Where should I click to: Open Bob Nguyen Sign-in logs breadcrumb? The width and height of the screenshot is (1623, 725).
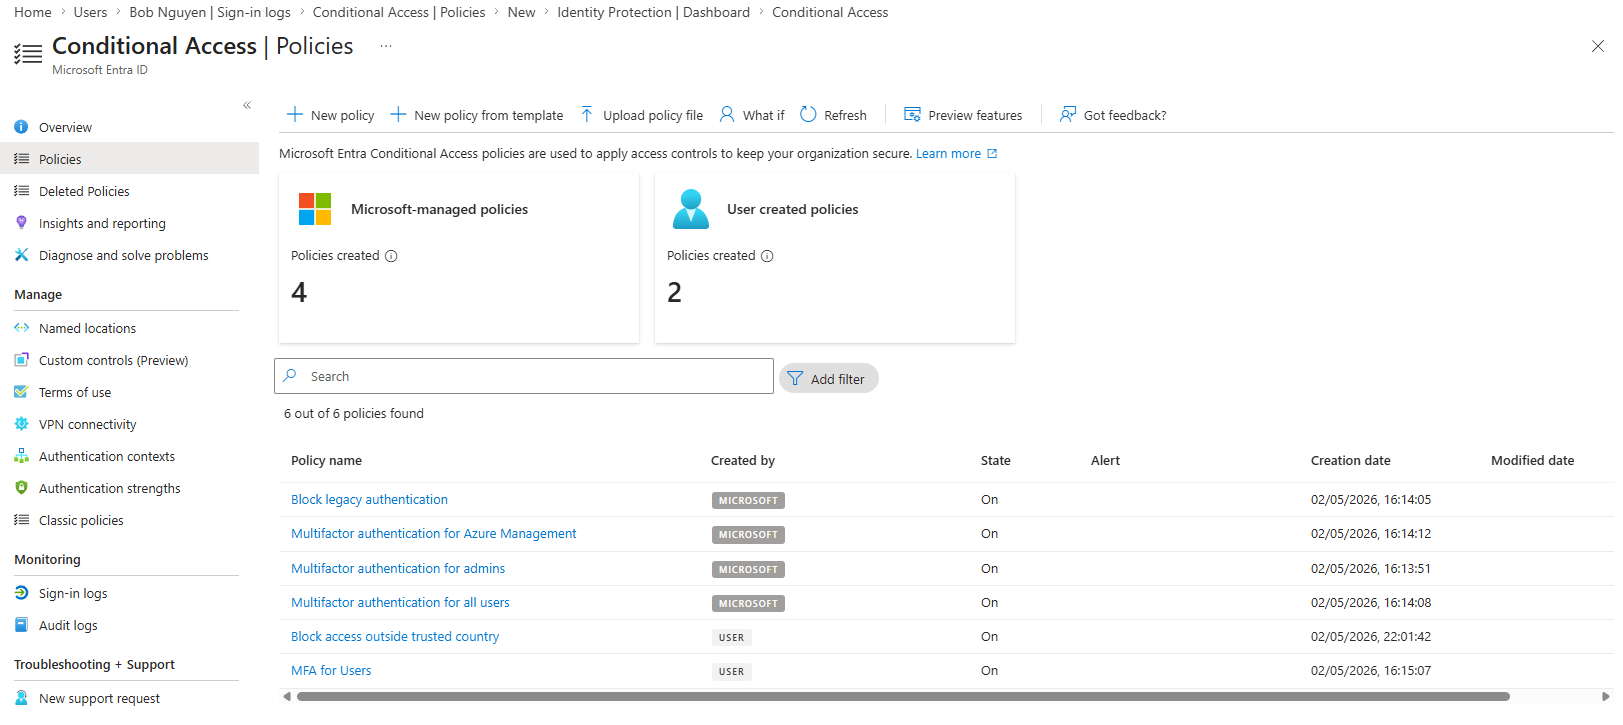point(210,12)
